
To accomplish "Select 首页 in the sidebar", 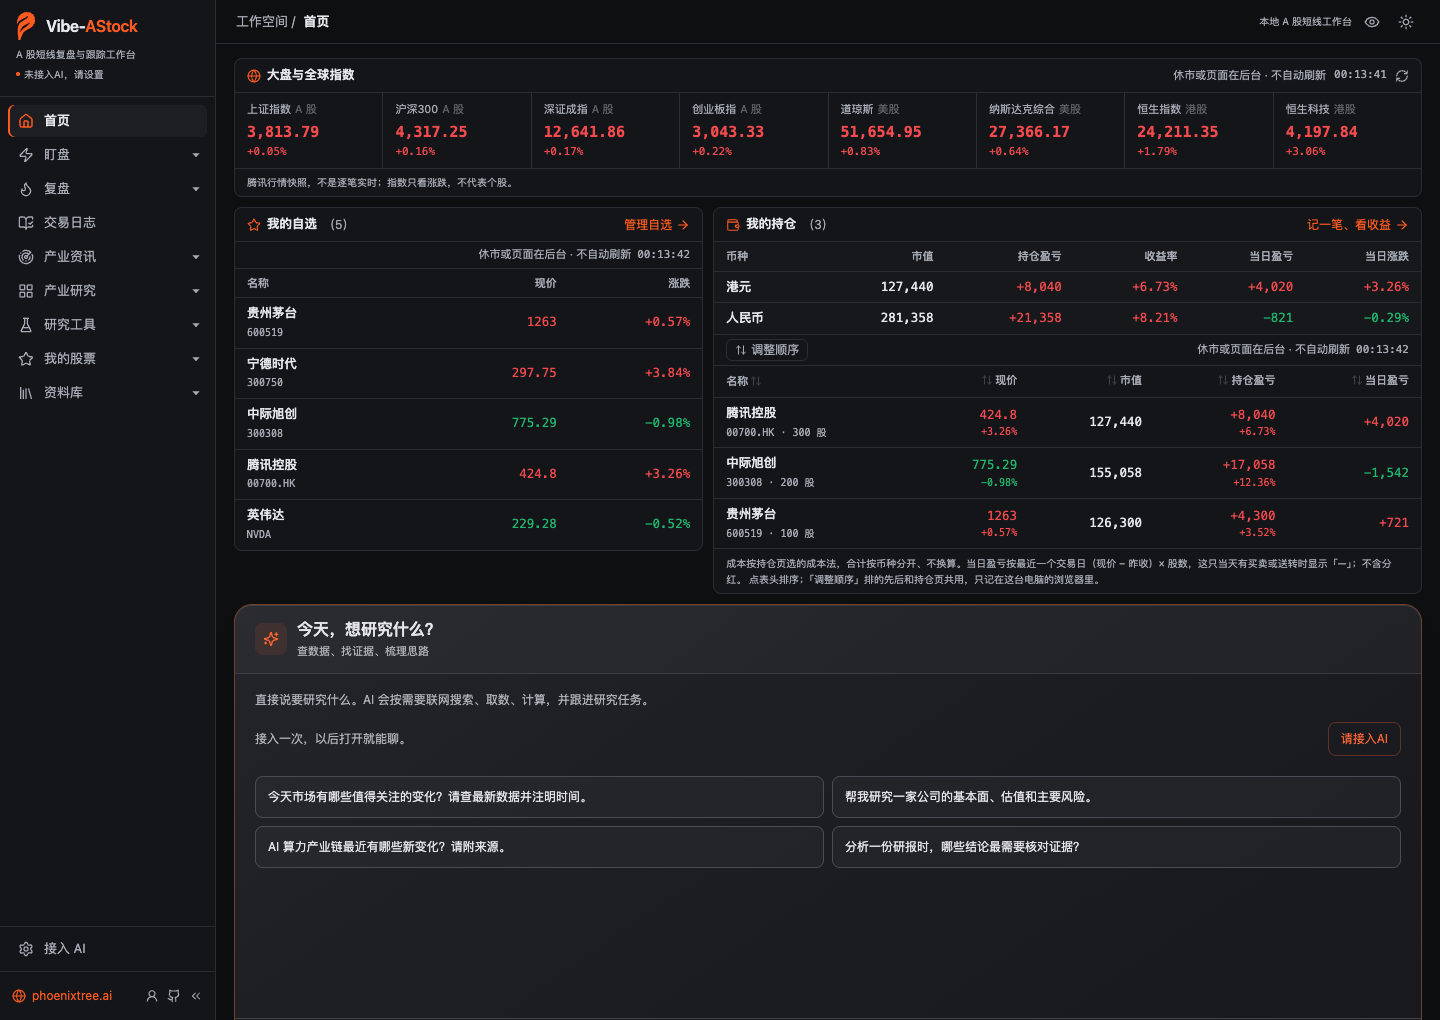I will coord(107,121).
